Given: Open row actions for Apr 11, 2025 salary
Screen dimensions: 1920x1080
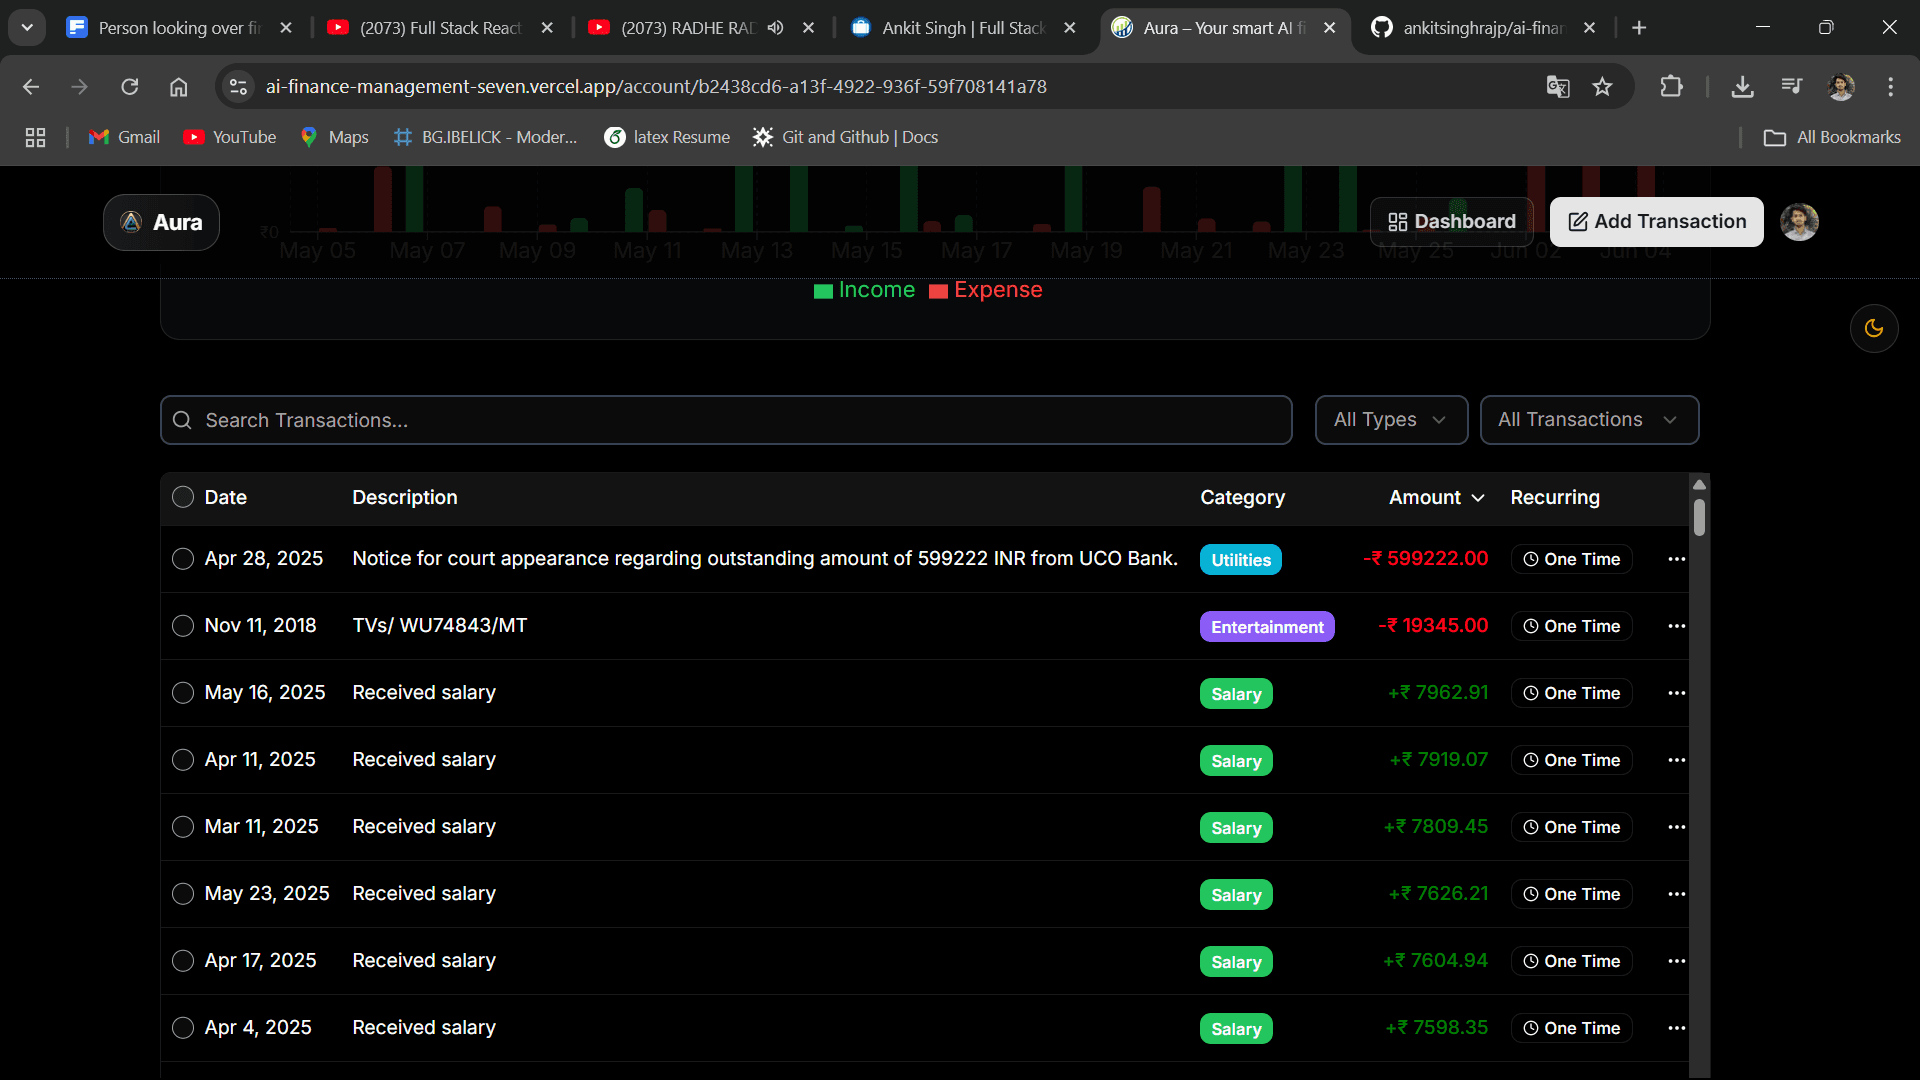Looking at the screenshot, I should coord(1677,760).
